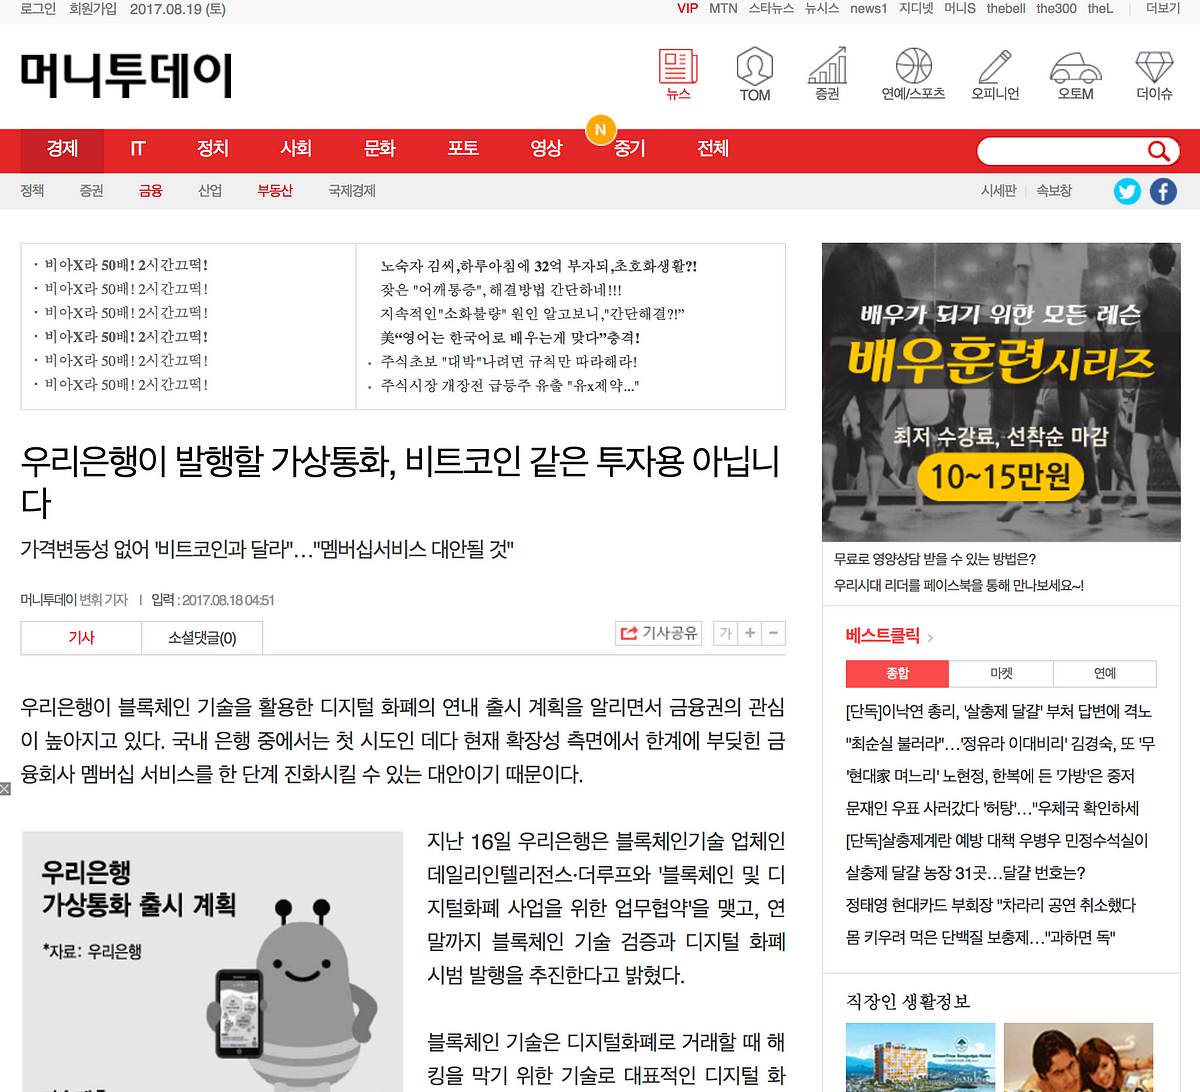Click the 우리은행 가상통화 출시 계획 image
The height and width of the screenshot is (1092, 1200).
point(212,961)
